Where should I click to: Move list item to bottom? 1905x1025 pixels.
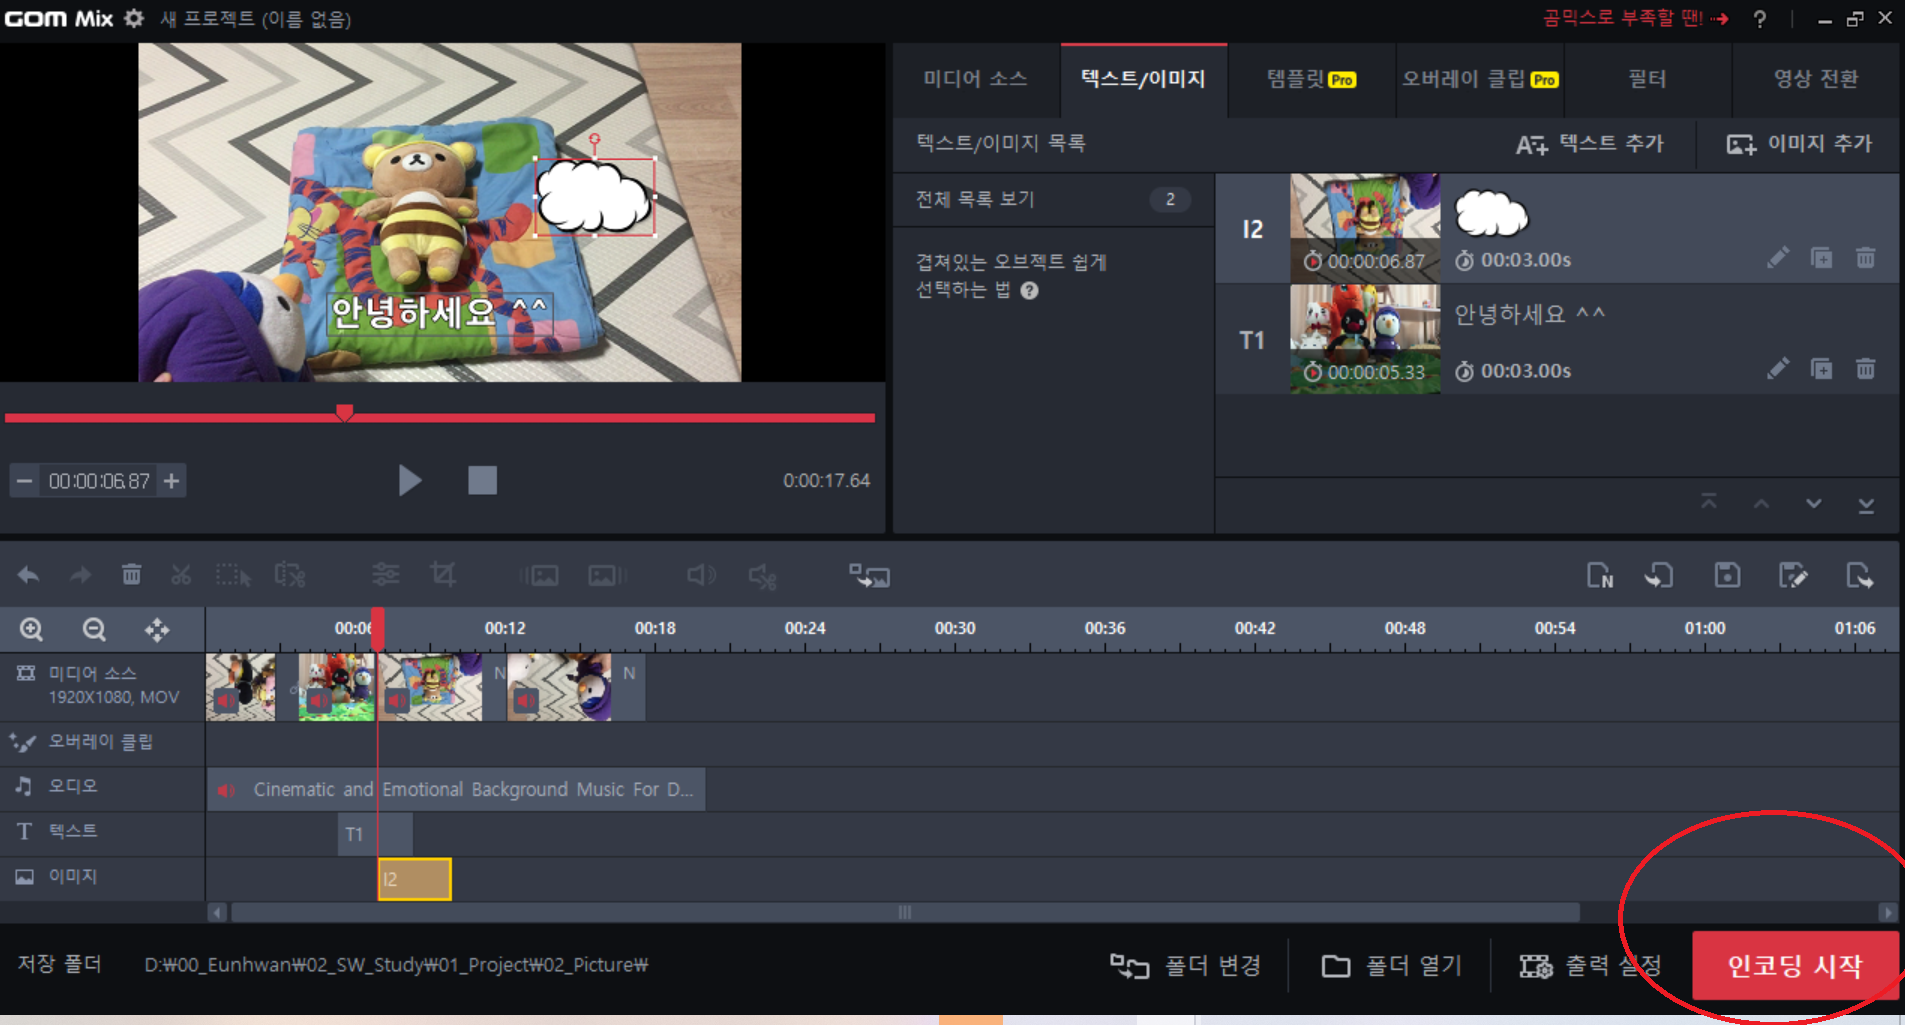click(x=1866, y=504)
